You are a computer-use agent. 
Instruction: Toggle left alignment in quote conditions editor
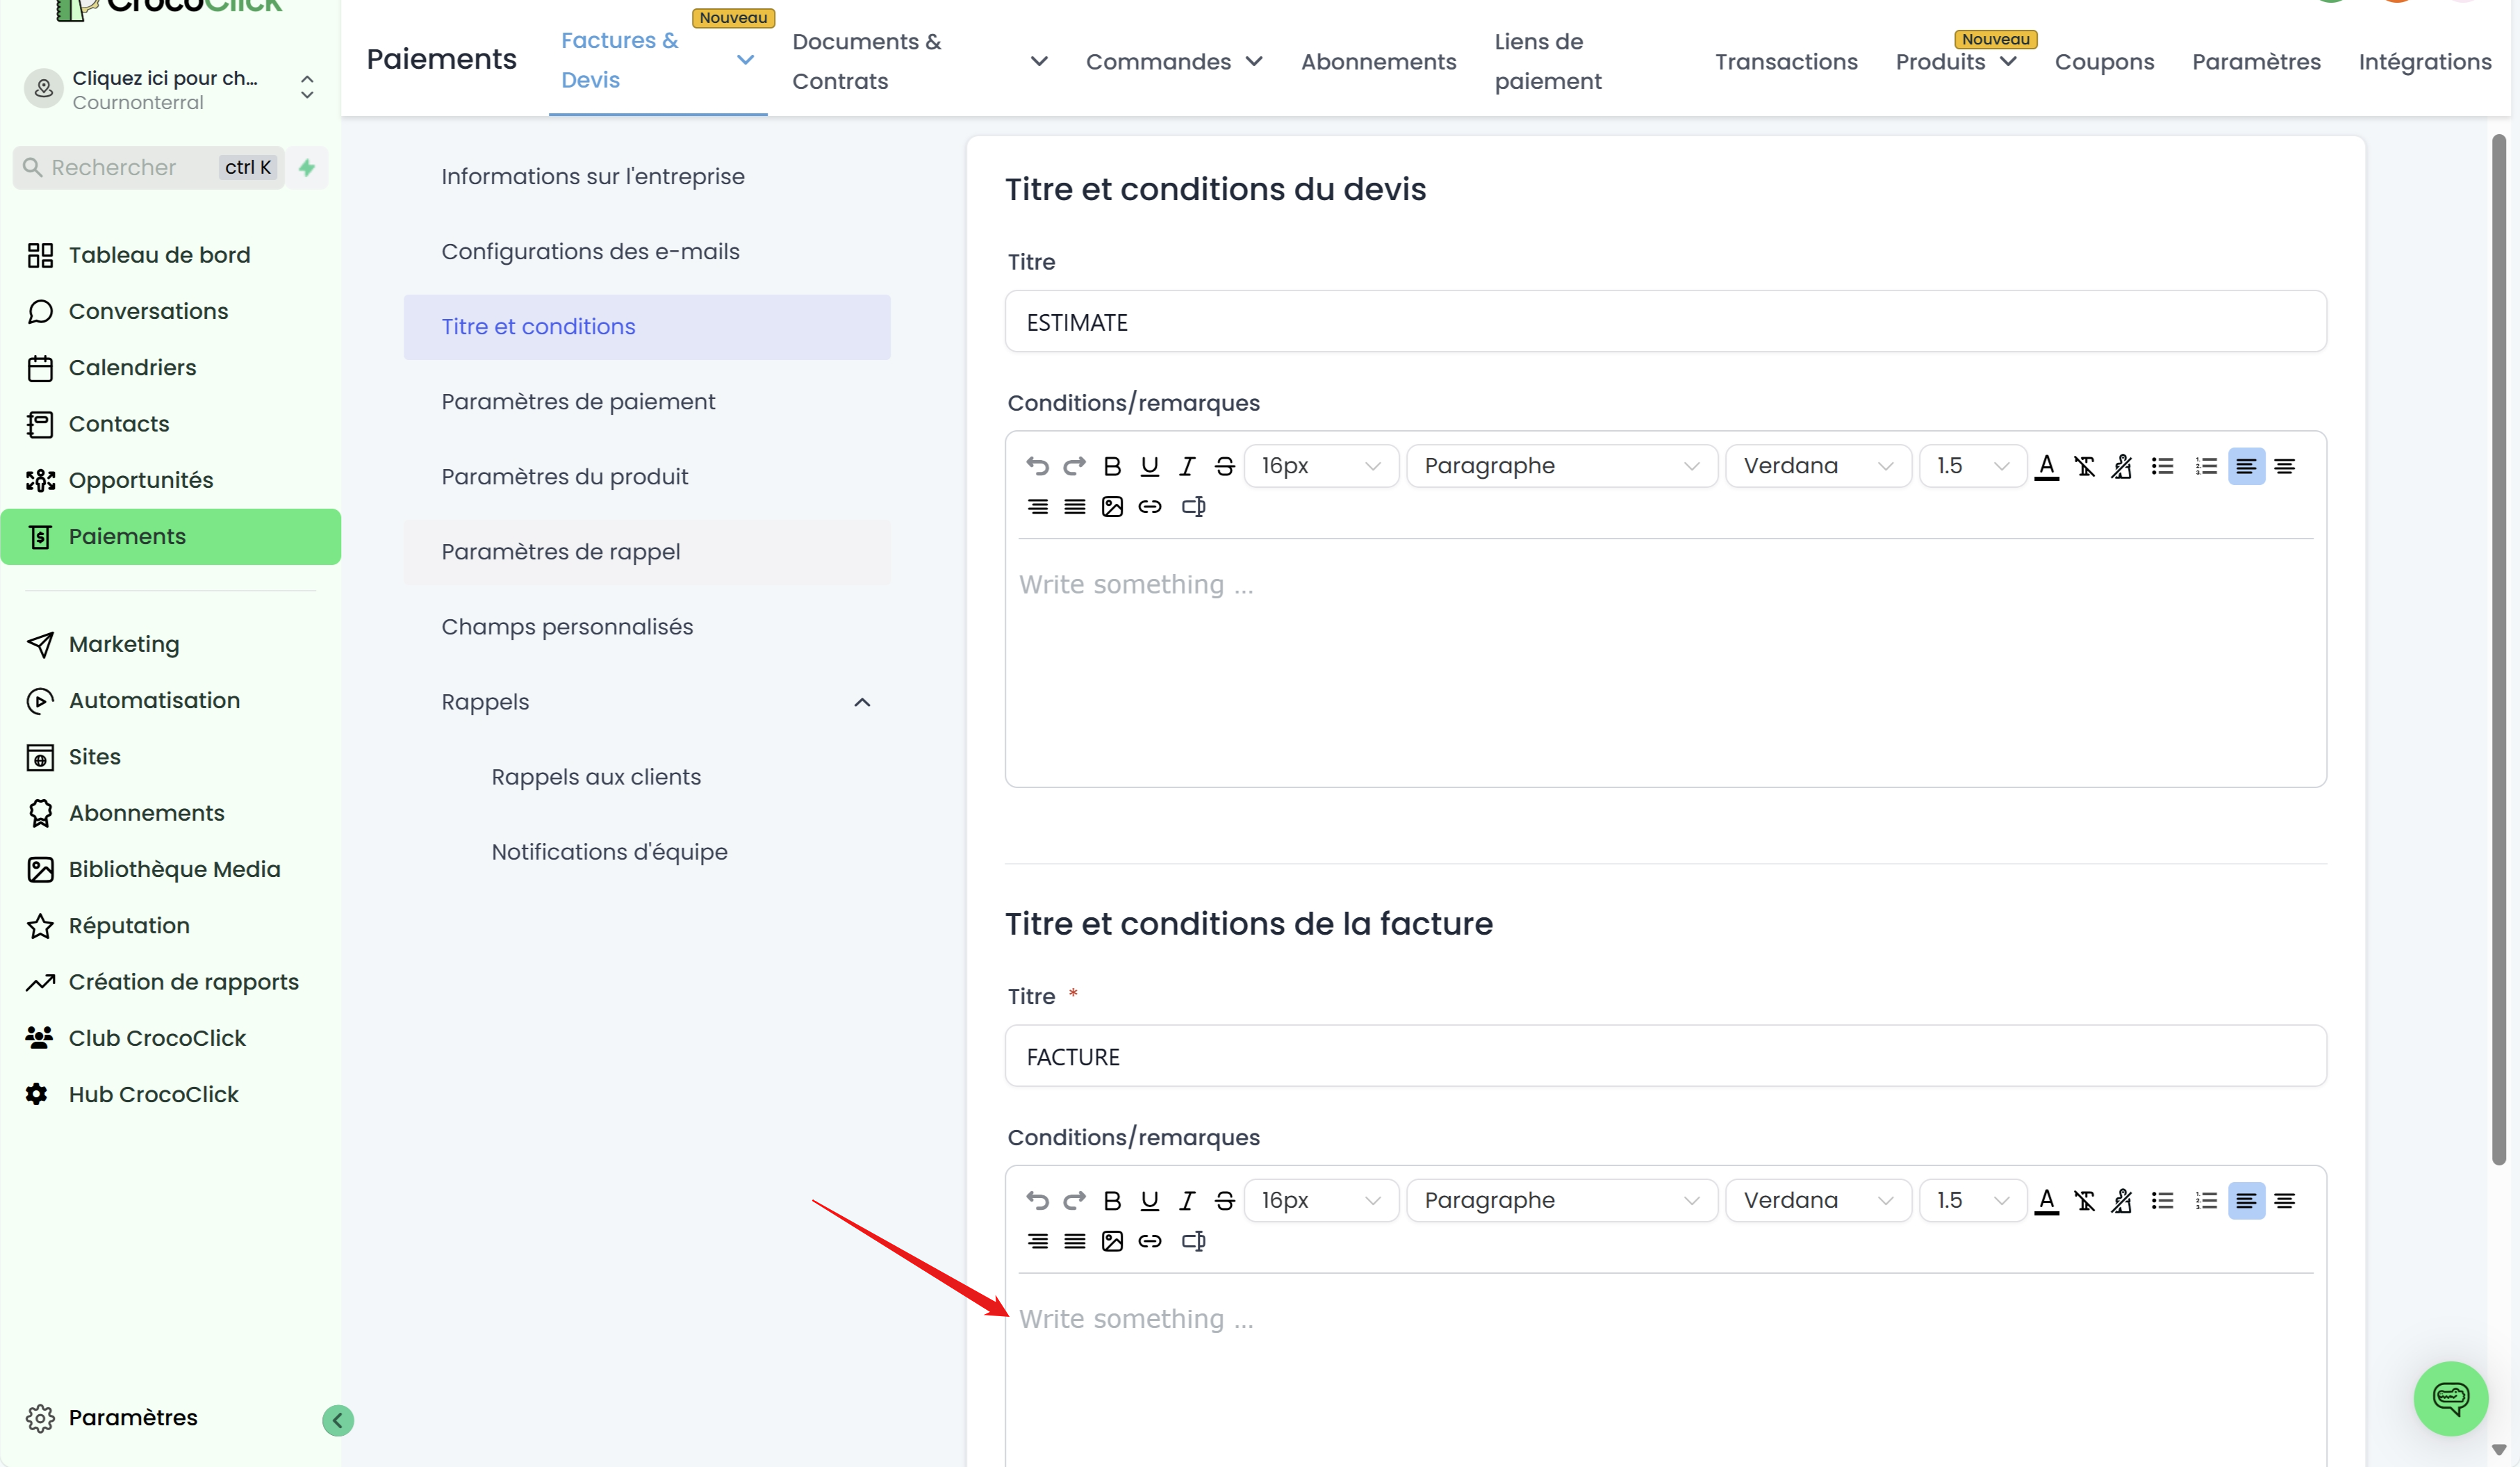pyautogui.click(x=2246, y=466)
